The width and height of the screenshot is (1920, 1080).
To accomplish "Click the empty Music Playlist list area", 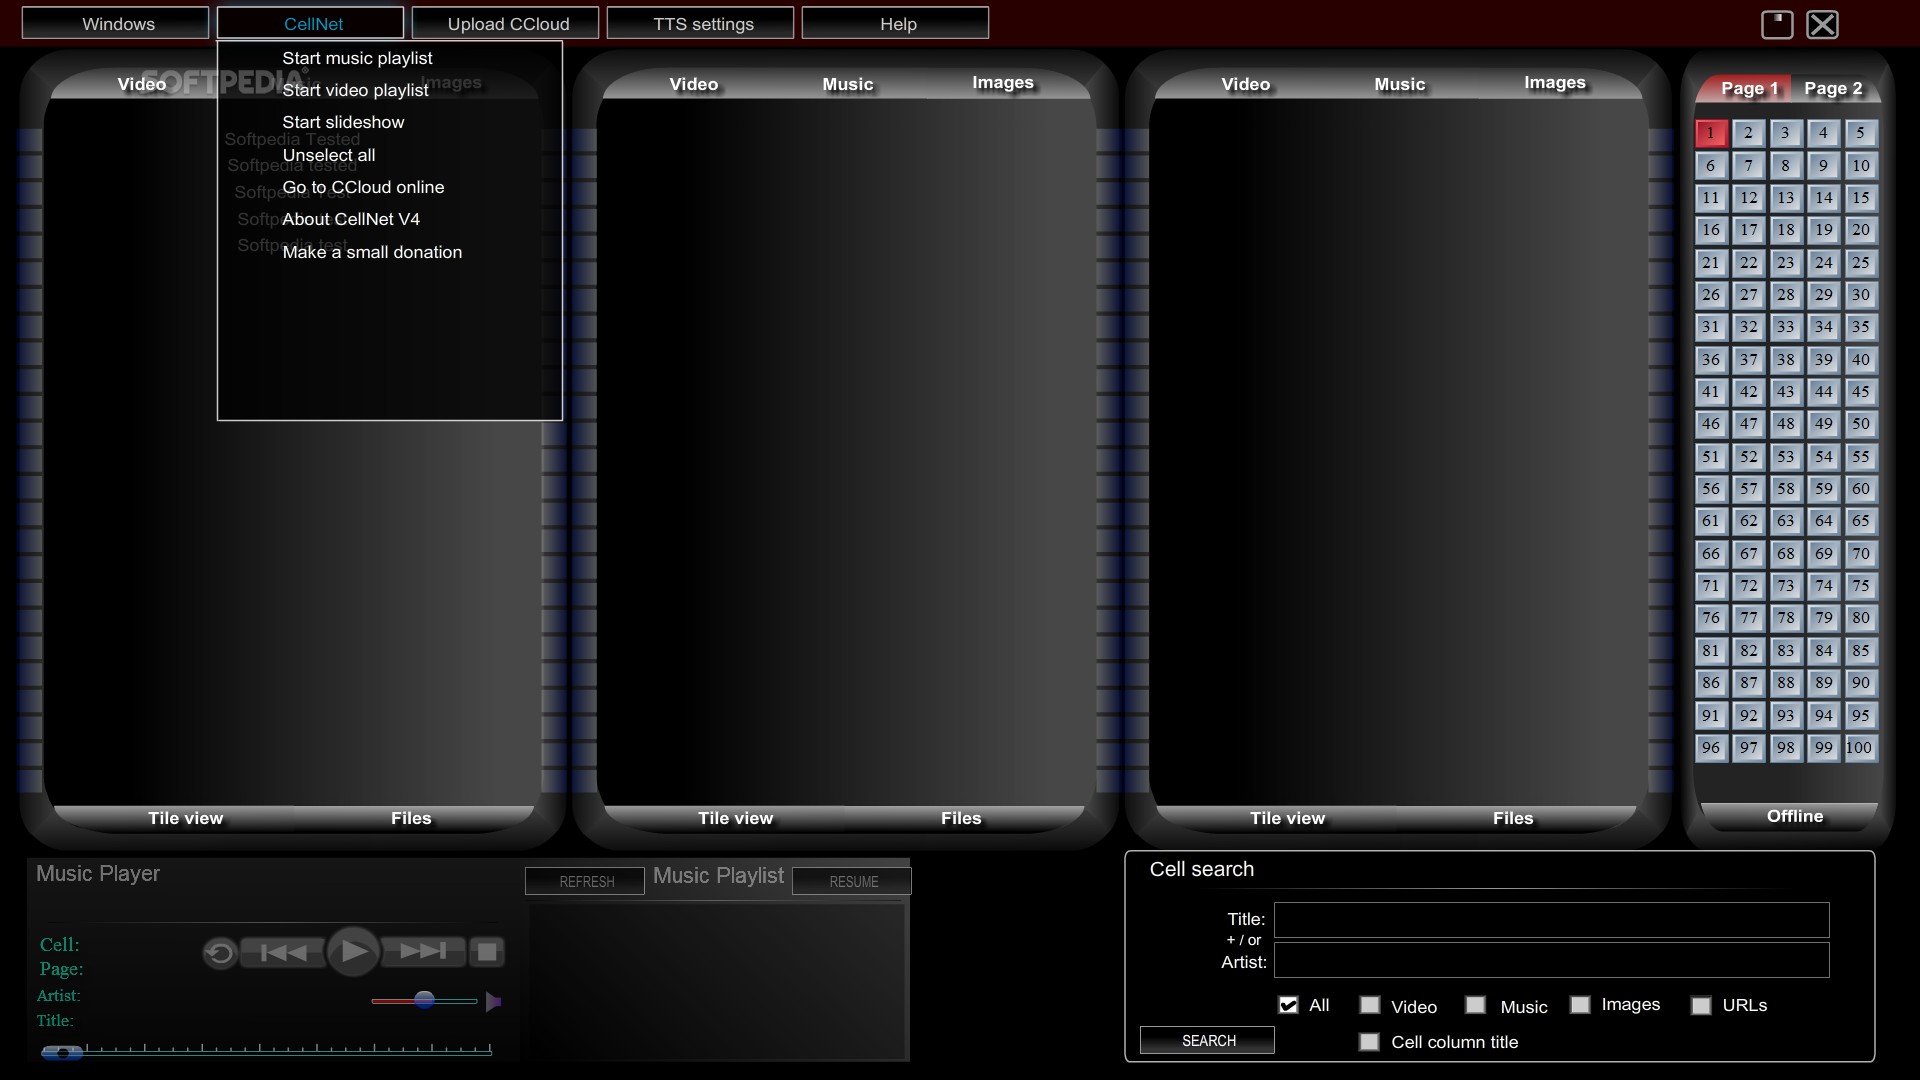I will click(717, 980).
